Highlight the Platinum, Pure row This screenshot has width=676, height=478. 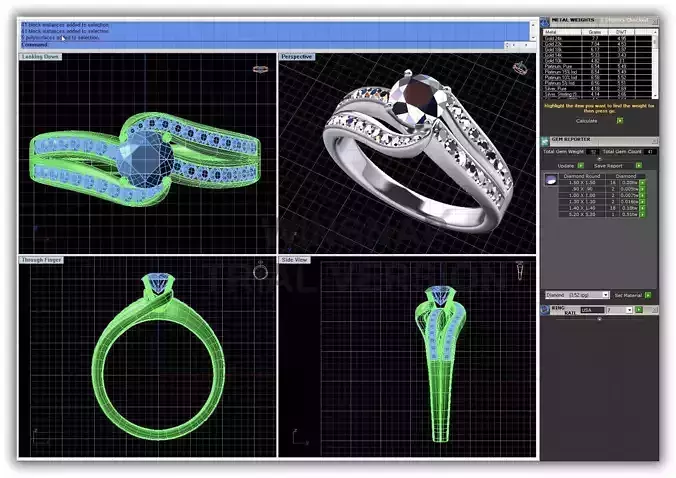point(597,66)
